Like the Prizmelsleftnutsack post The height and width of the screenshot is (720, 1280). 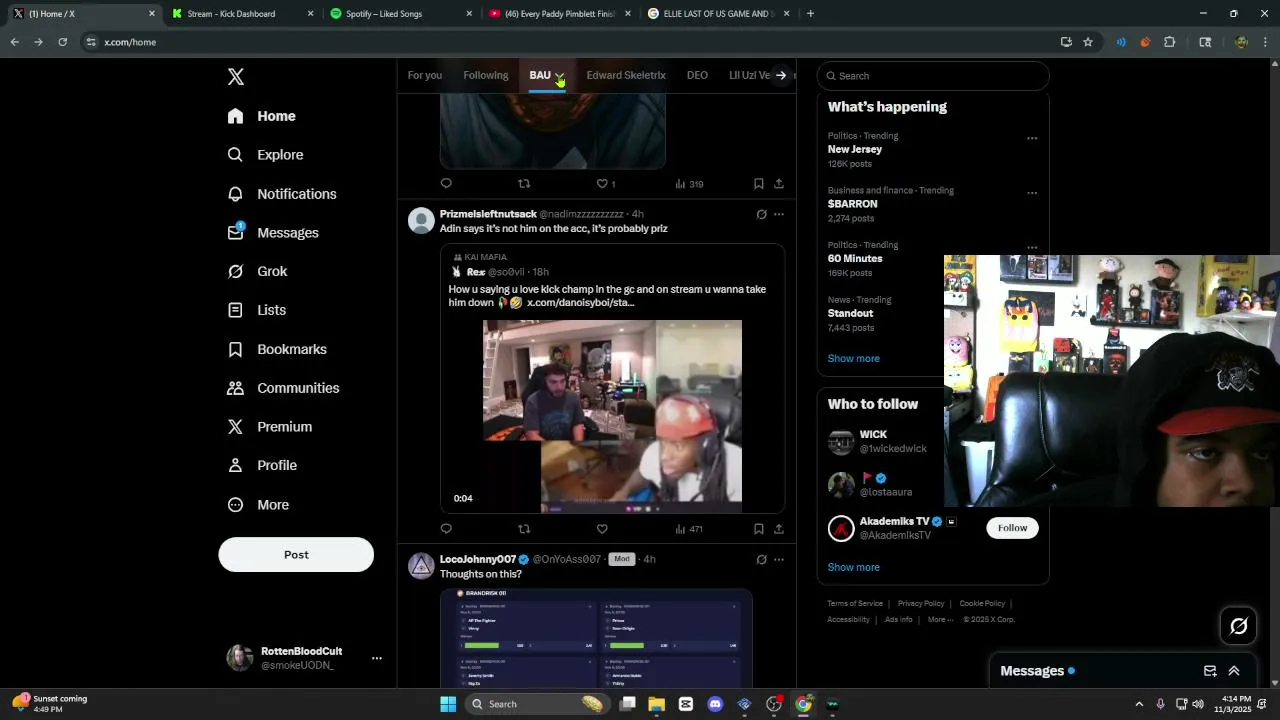[602, 529]
